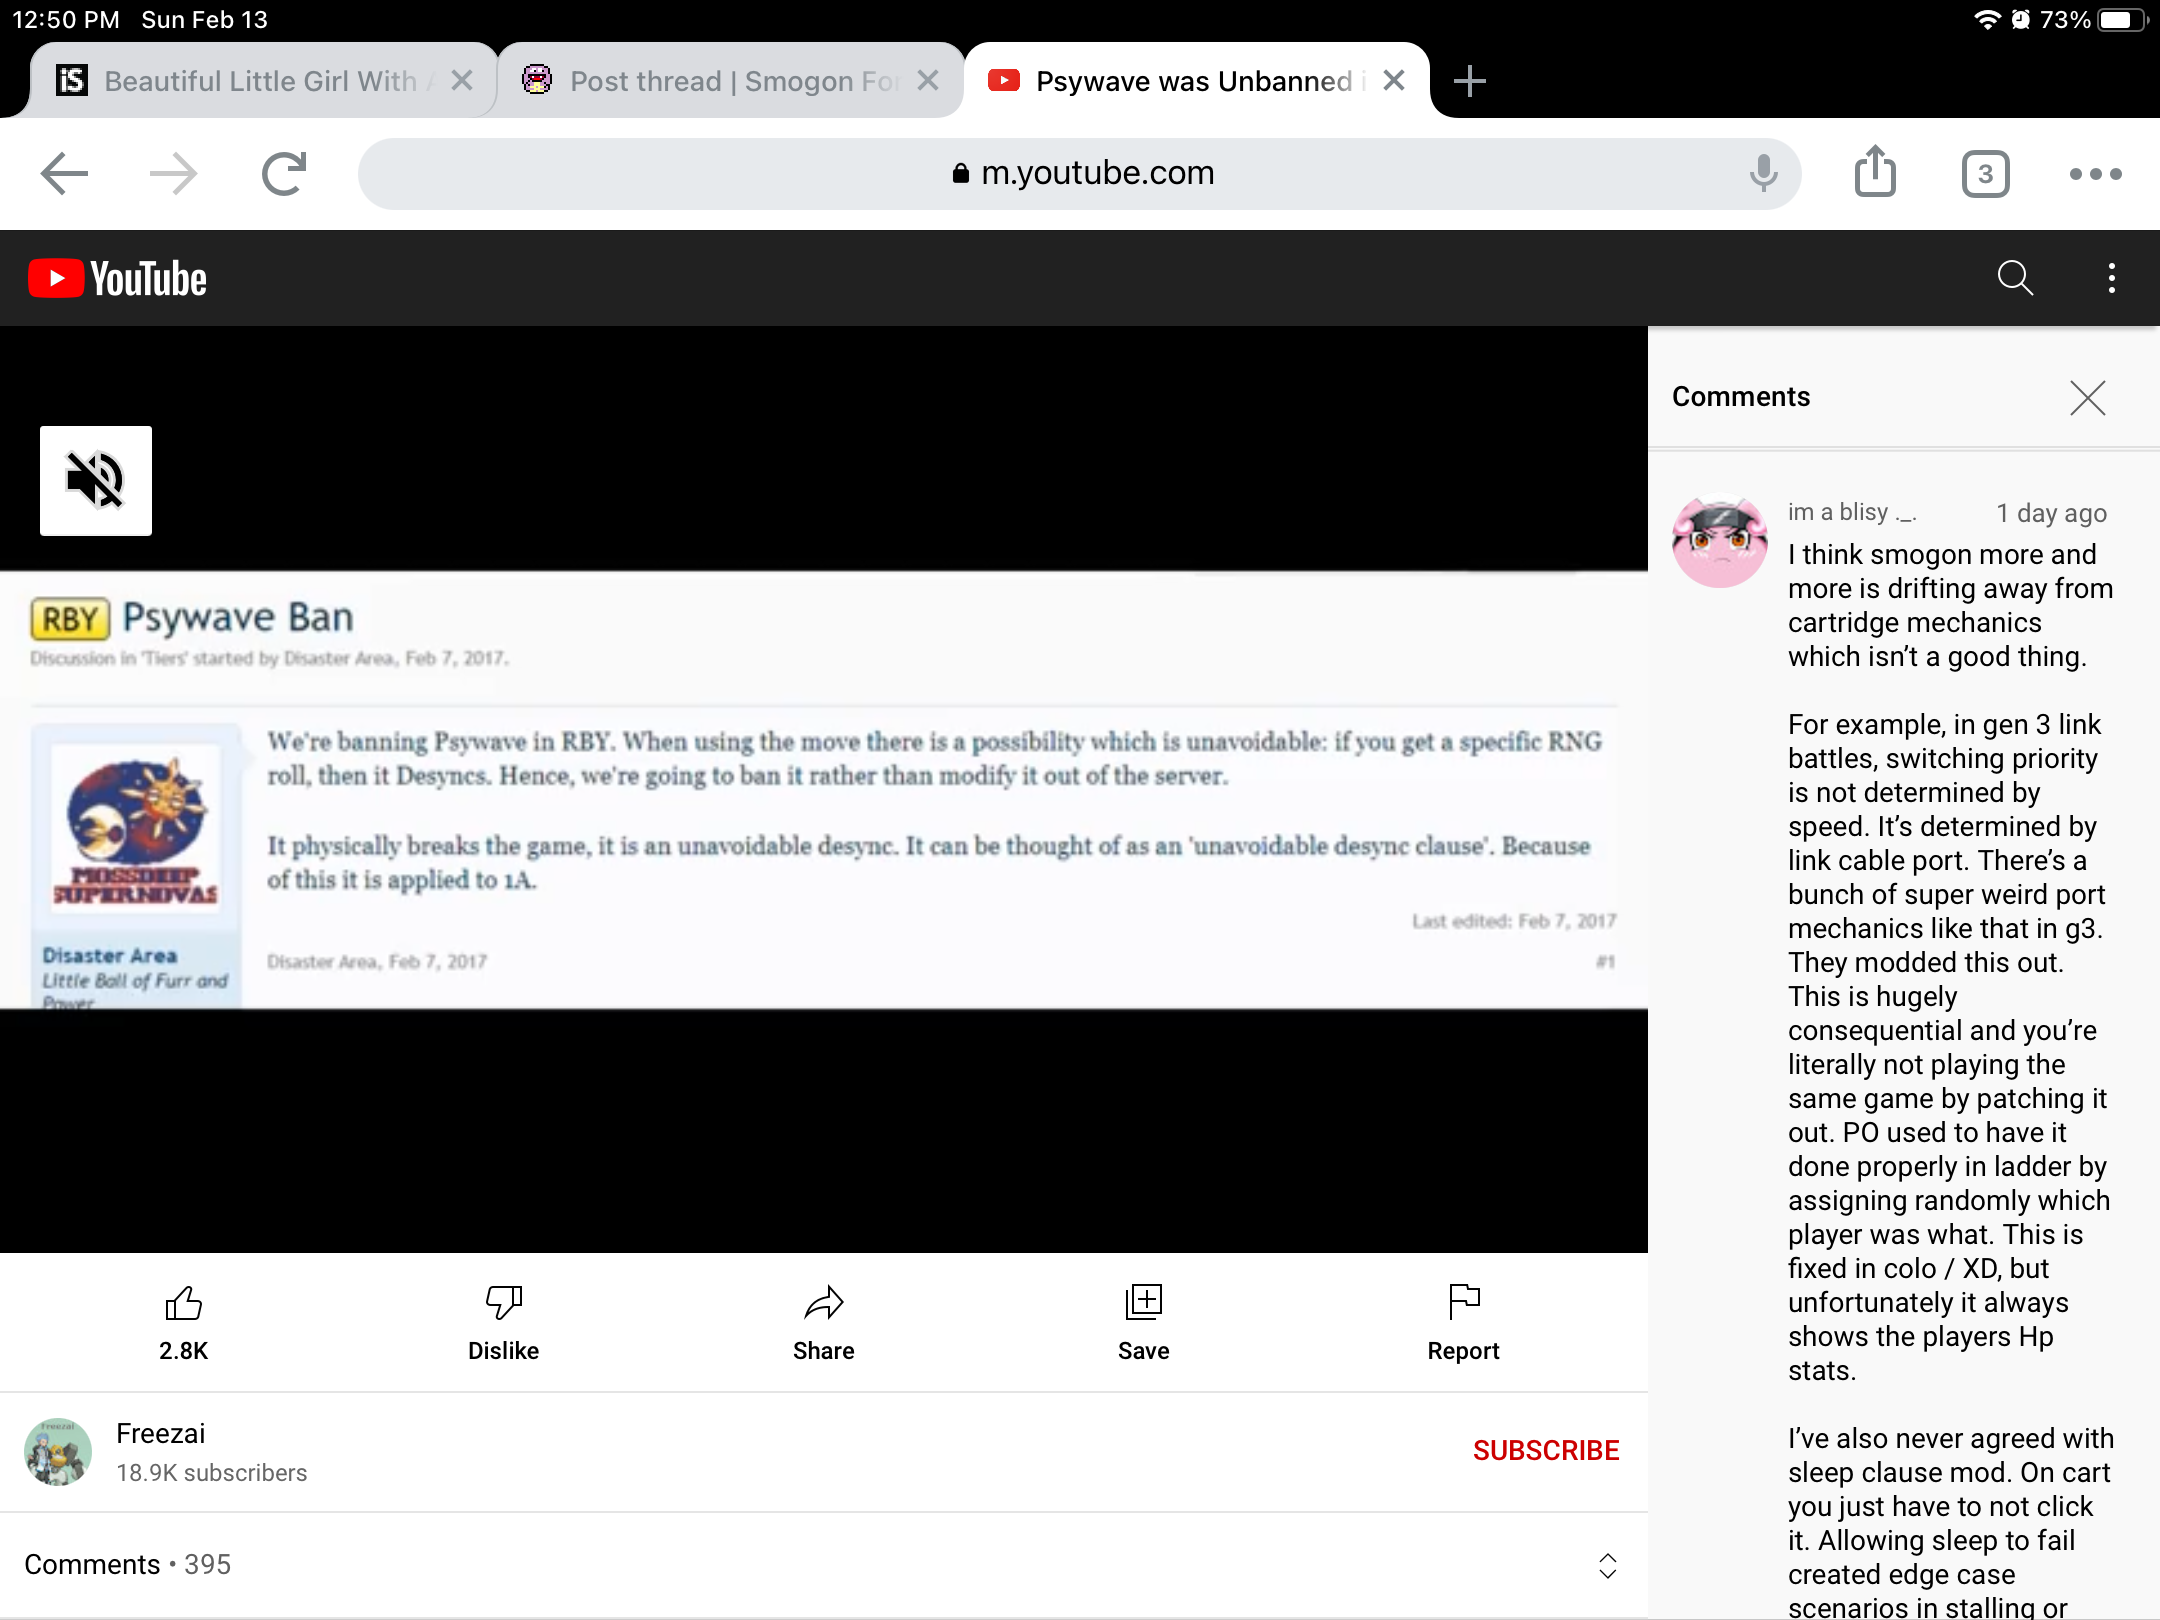Screen dimensions: 2160x1620
Task: Open the YouTube home logo
Action: 118,278
